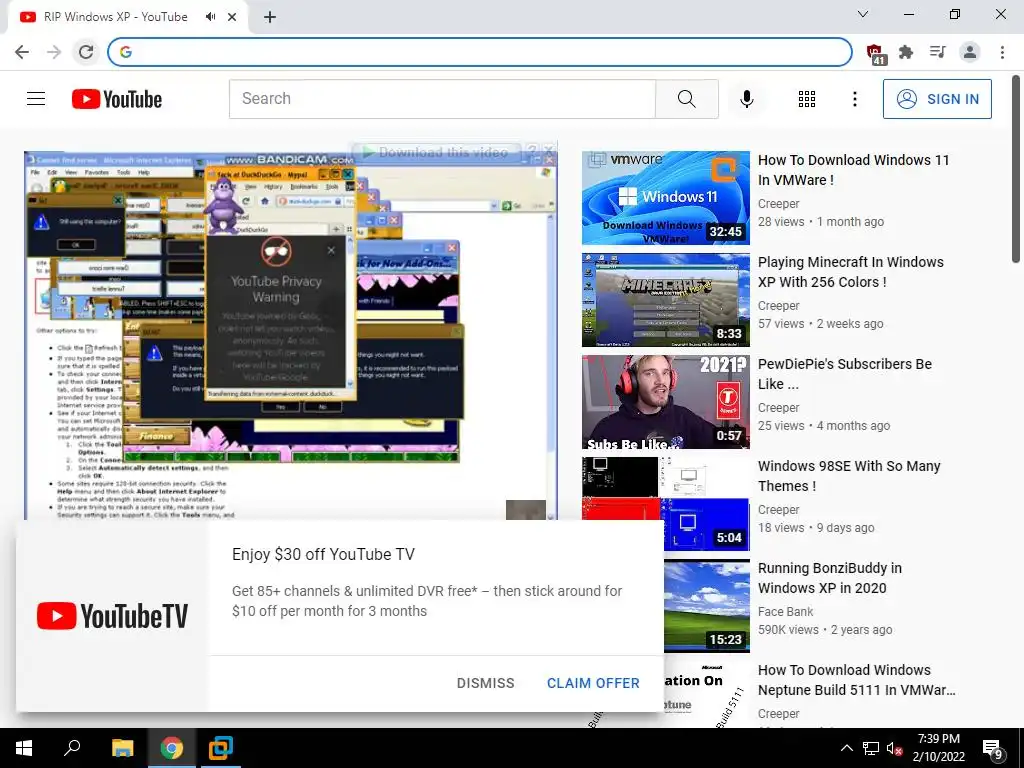Screen dimensions: 1024x768
Task: Open a new tab with the plus button
Action: (270, 17)
